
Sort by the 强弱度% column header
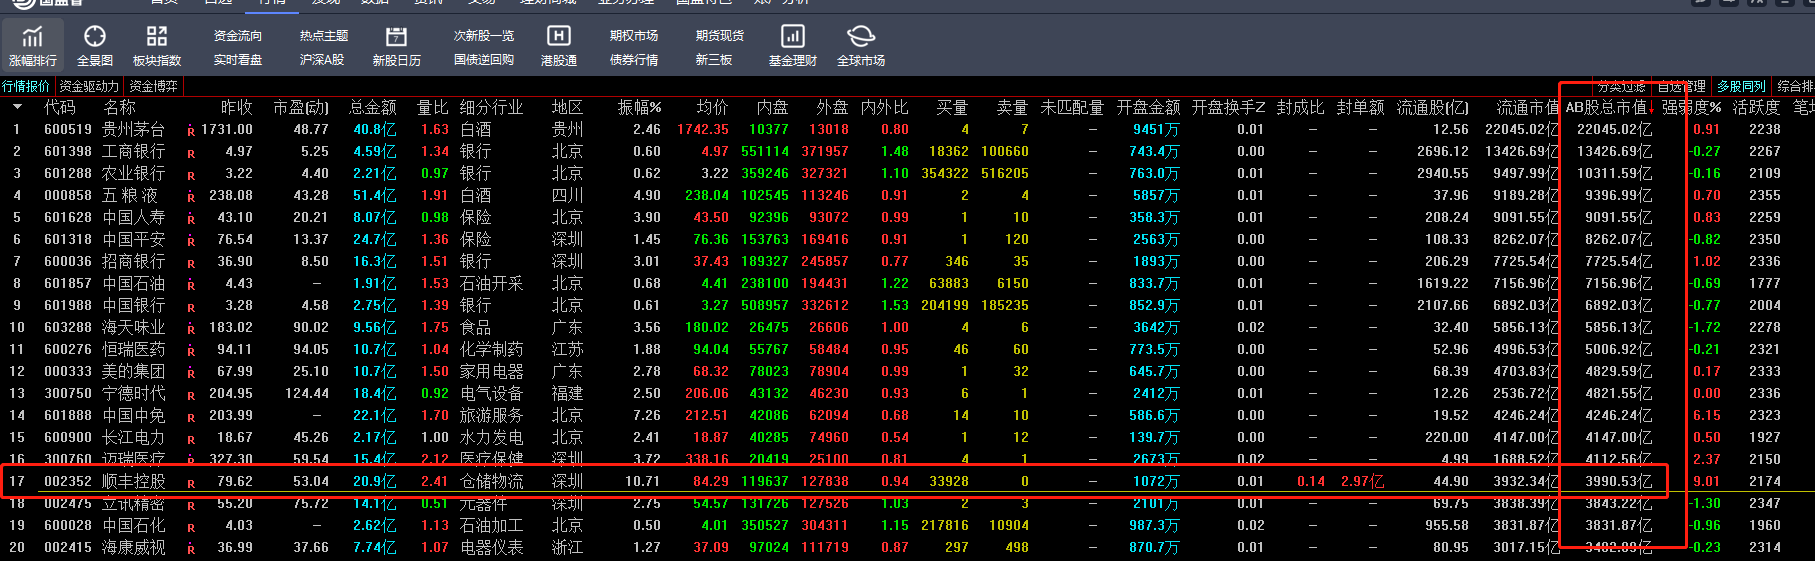[x=1692, y=107]
